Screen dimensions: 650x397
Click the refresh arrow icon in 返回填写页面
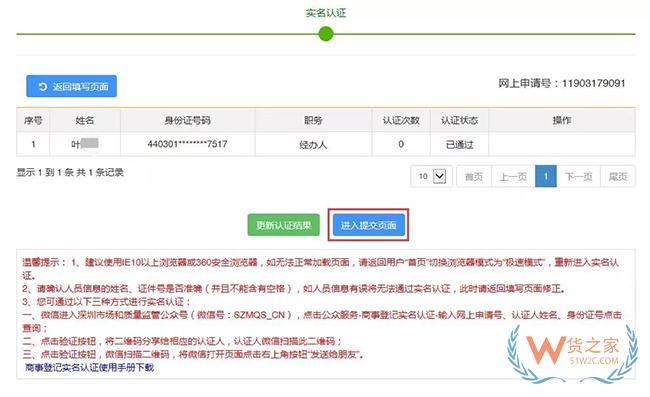click(42, 87)
